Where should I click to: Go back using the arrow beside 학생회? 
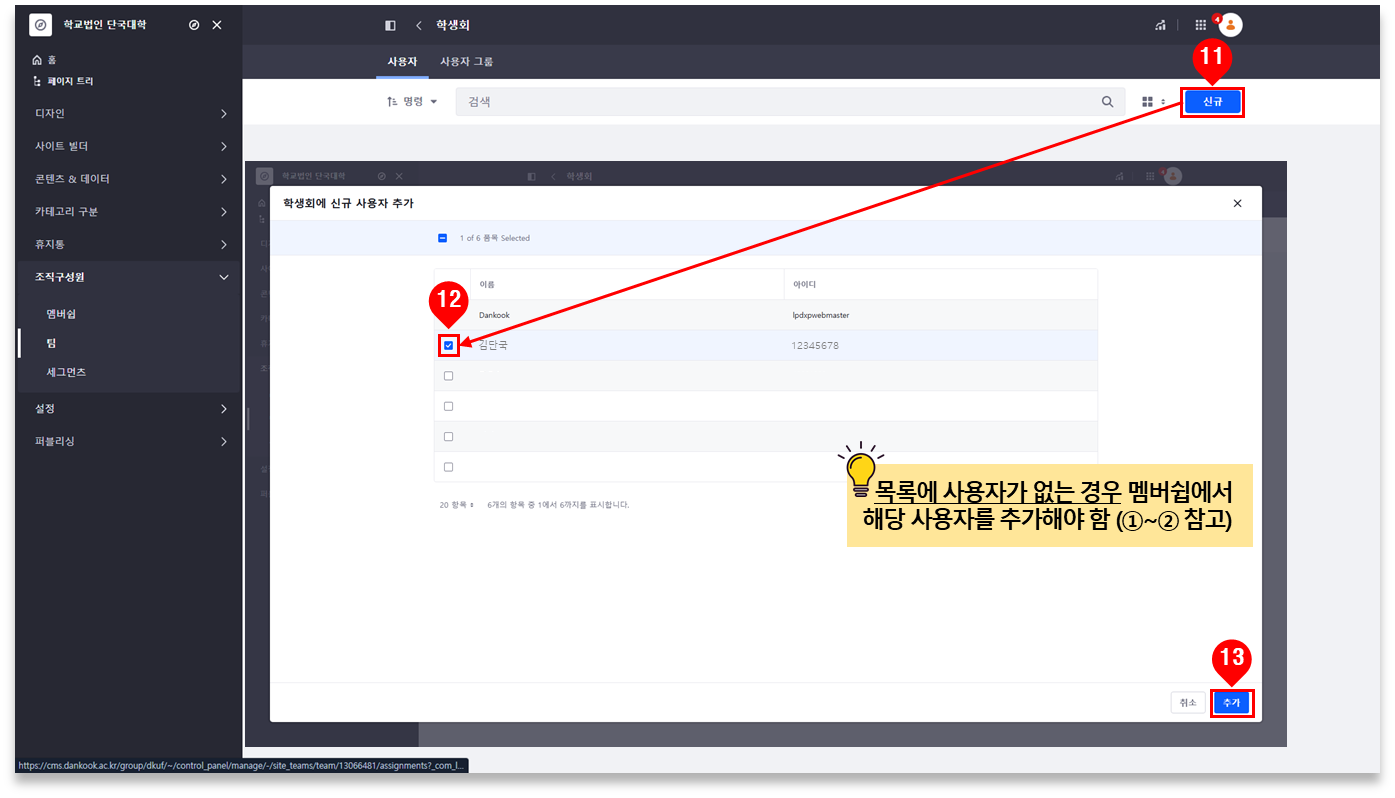pos(418,25)
